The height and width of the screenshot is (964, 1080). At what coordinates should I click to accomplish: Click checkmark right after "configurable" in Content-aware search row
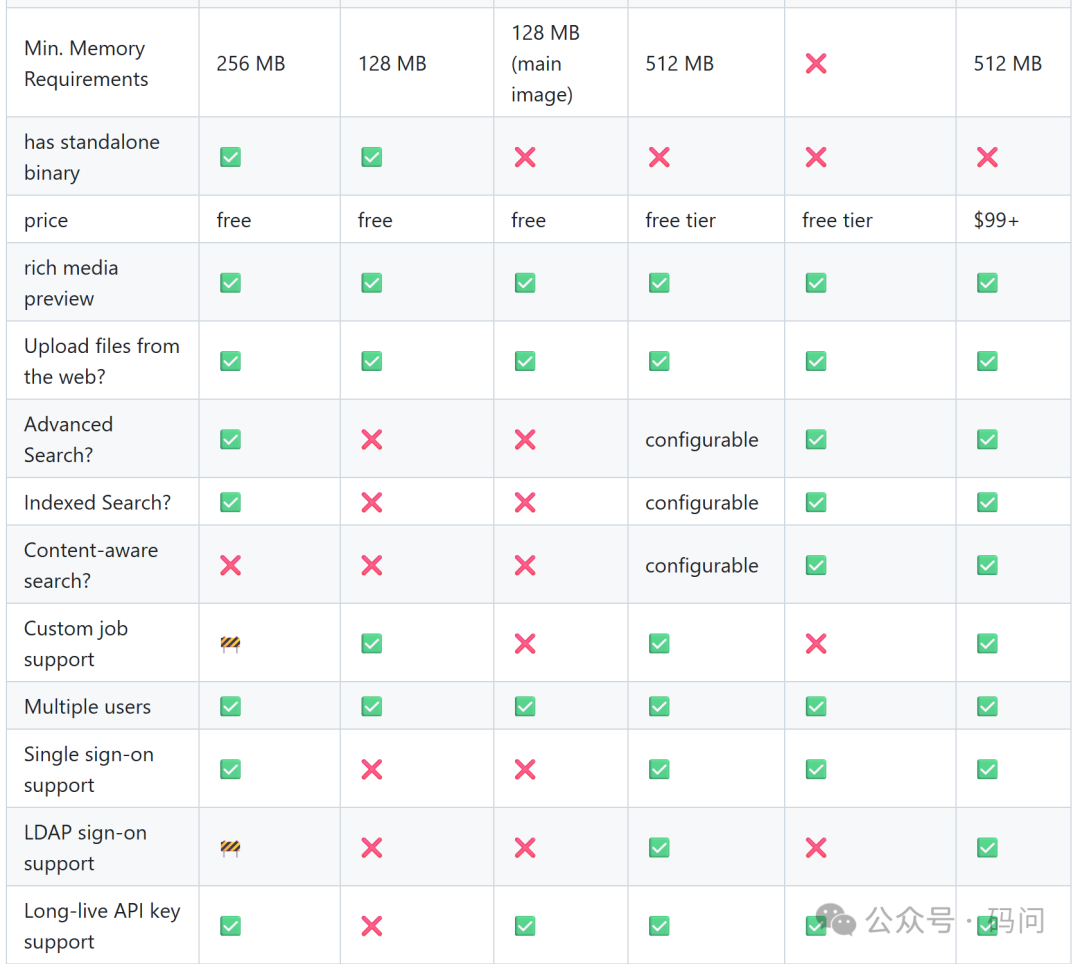click(x=816, y=565)
